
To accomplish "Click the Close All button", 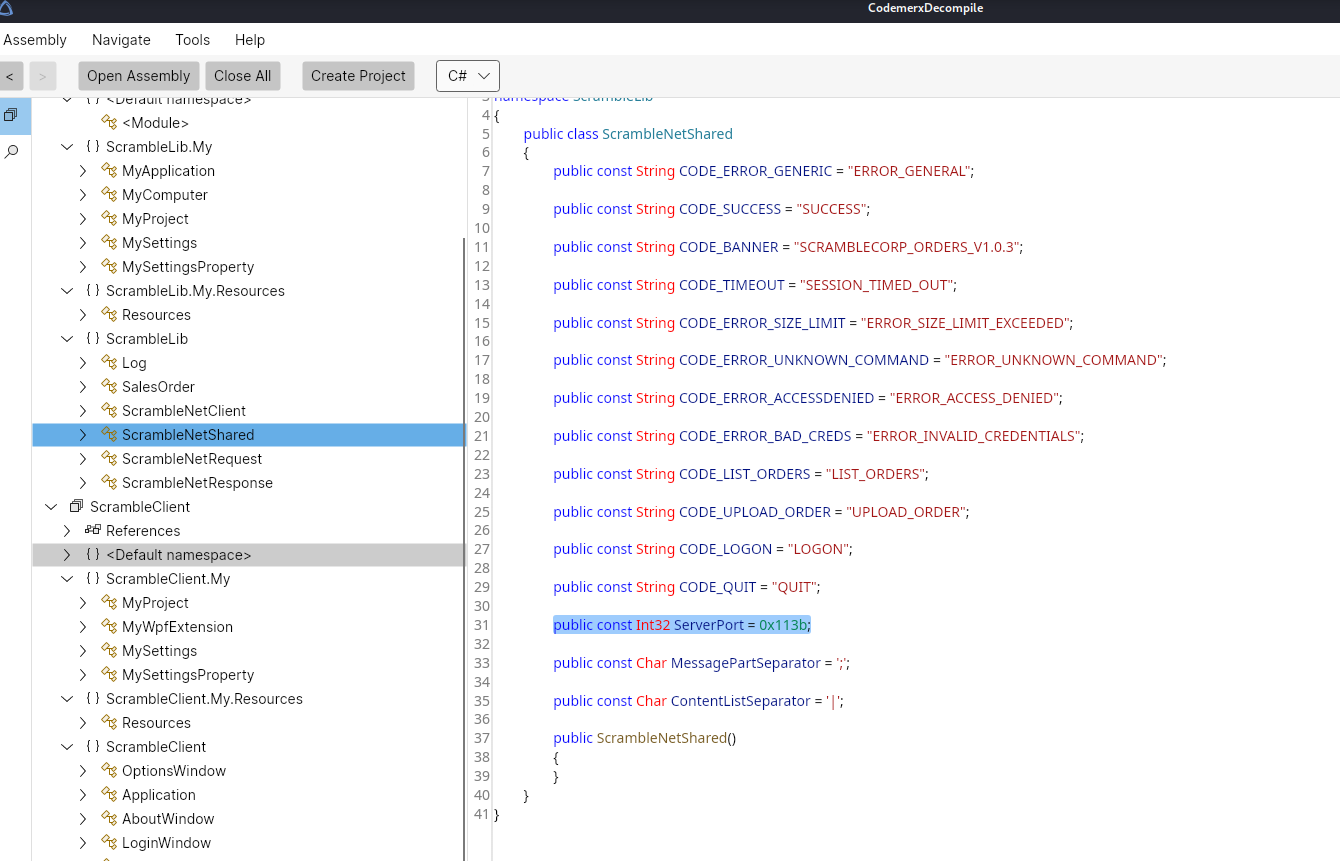I will 242,76.
